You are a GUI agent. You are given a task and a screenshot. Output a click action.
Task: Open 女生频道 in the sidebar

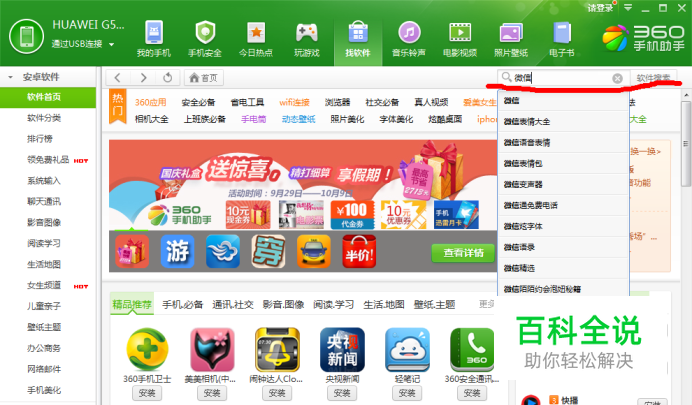[x=44, y=285]
